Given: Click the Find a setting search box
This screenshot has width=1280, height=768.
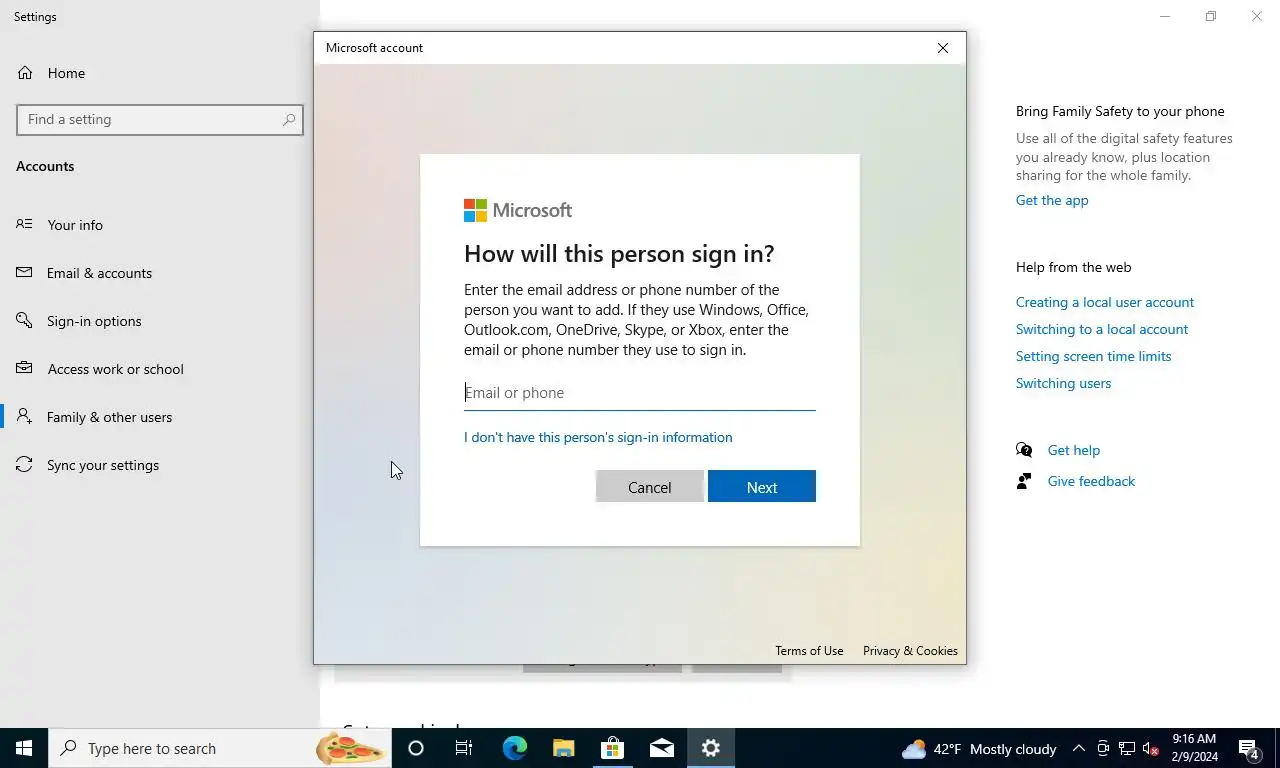Looking at the screenshot, I should tap(160, 119).
